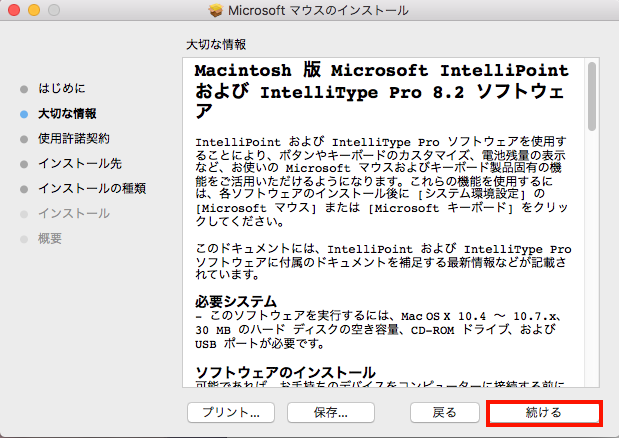
Task: Click the gray bullet beside 使用許諾契約
Action: 24,139
